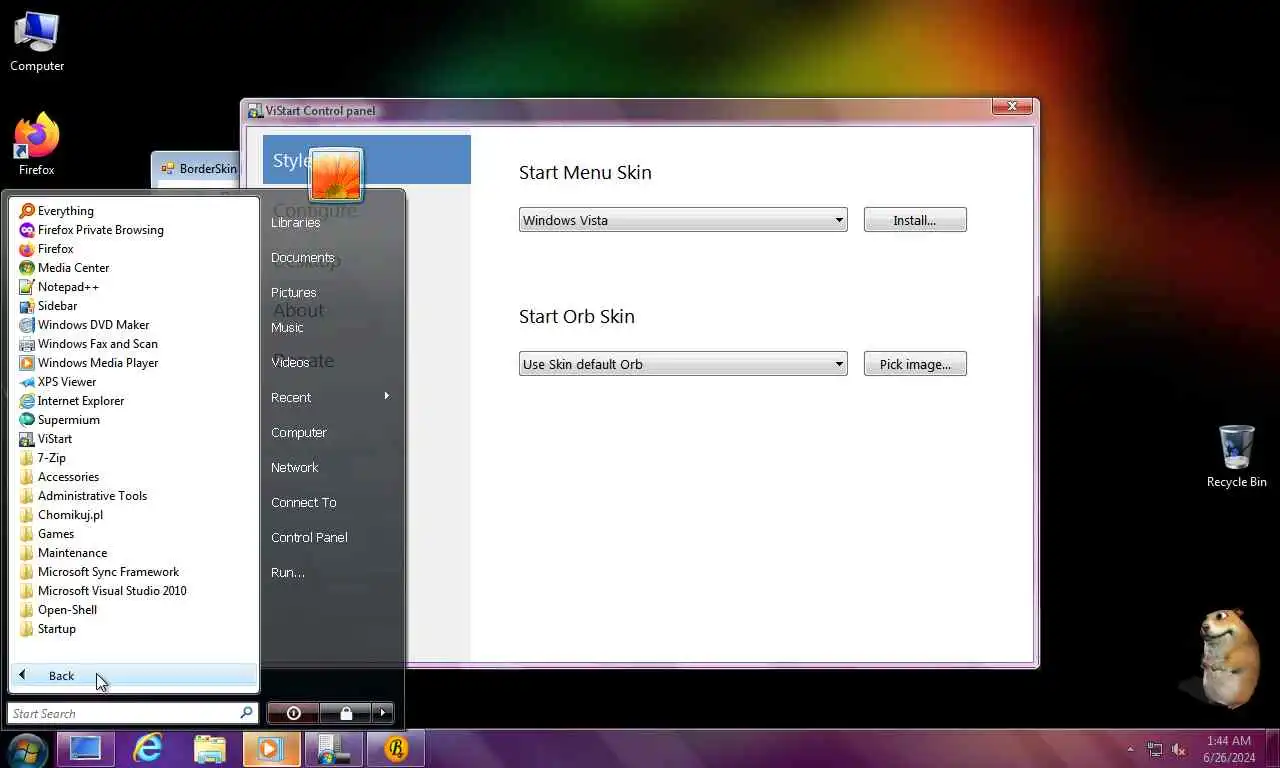The image size is (1280, 768).
Task: Open Music from the start menu
Action: 287,327
